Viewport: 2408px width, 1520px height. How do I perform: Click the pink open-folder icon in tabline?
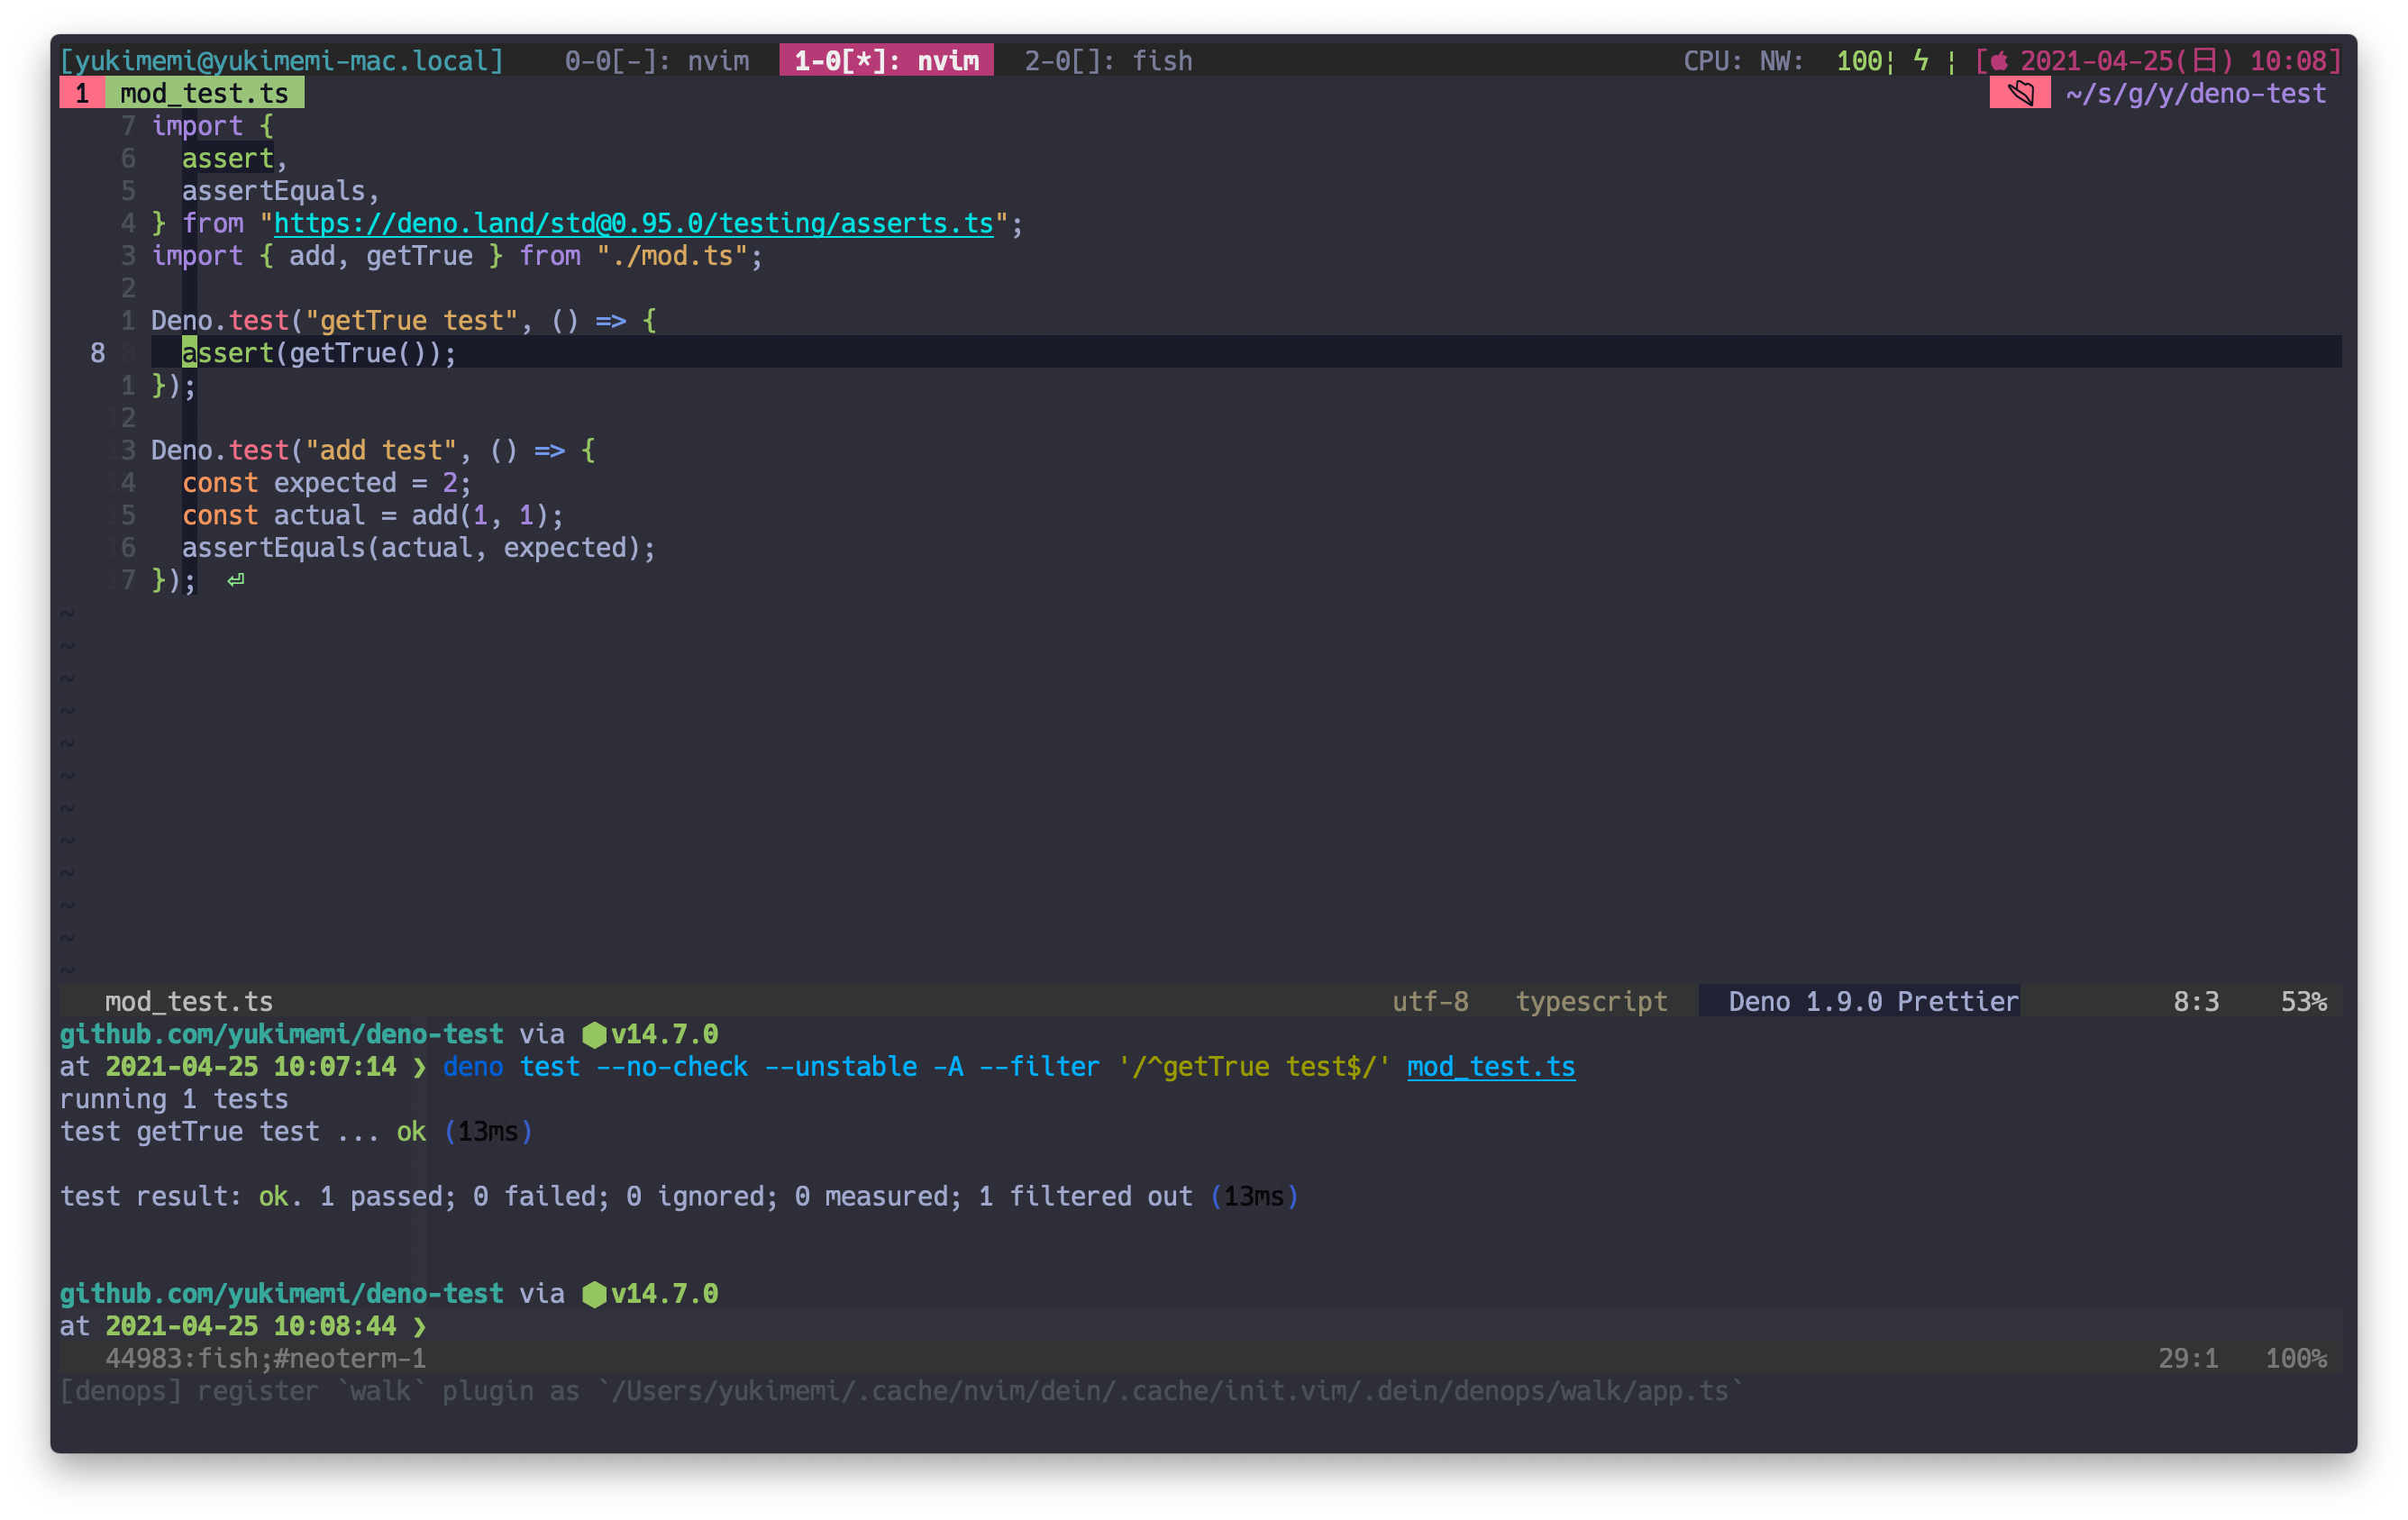click(2020, 93)
